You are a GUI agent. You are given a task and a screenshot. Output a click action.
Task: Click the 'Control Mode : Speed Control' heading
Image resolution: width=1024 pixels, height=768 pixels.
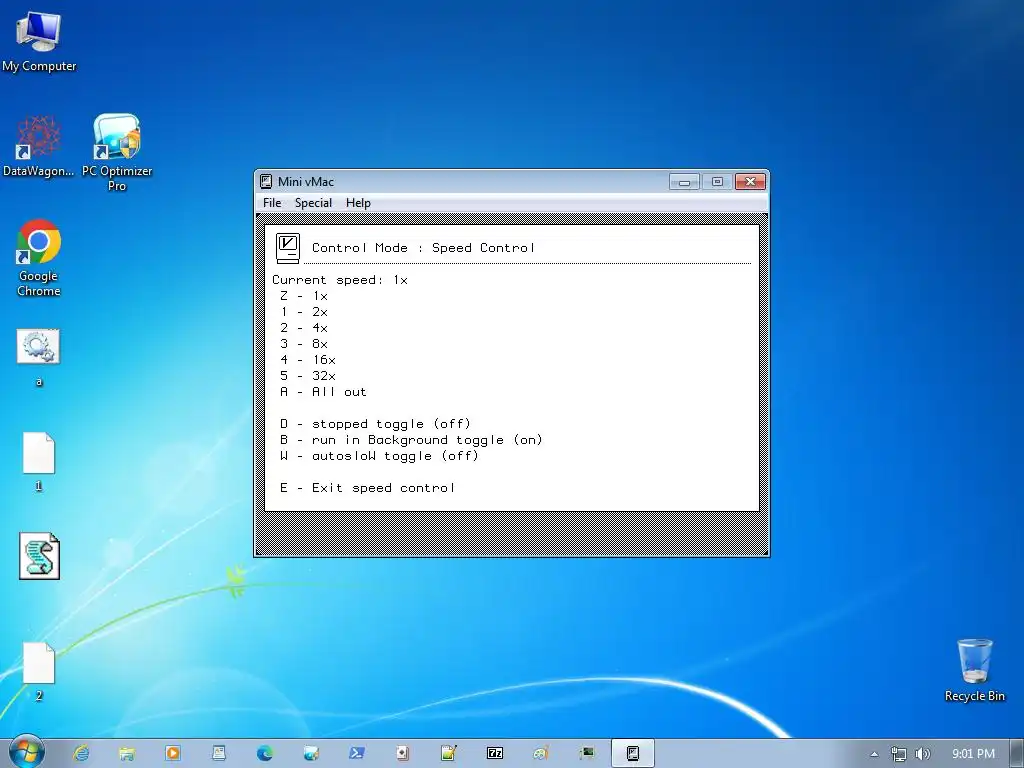423,248
